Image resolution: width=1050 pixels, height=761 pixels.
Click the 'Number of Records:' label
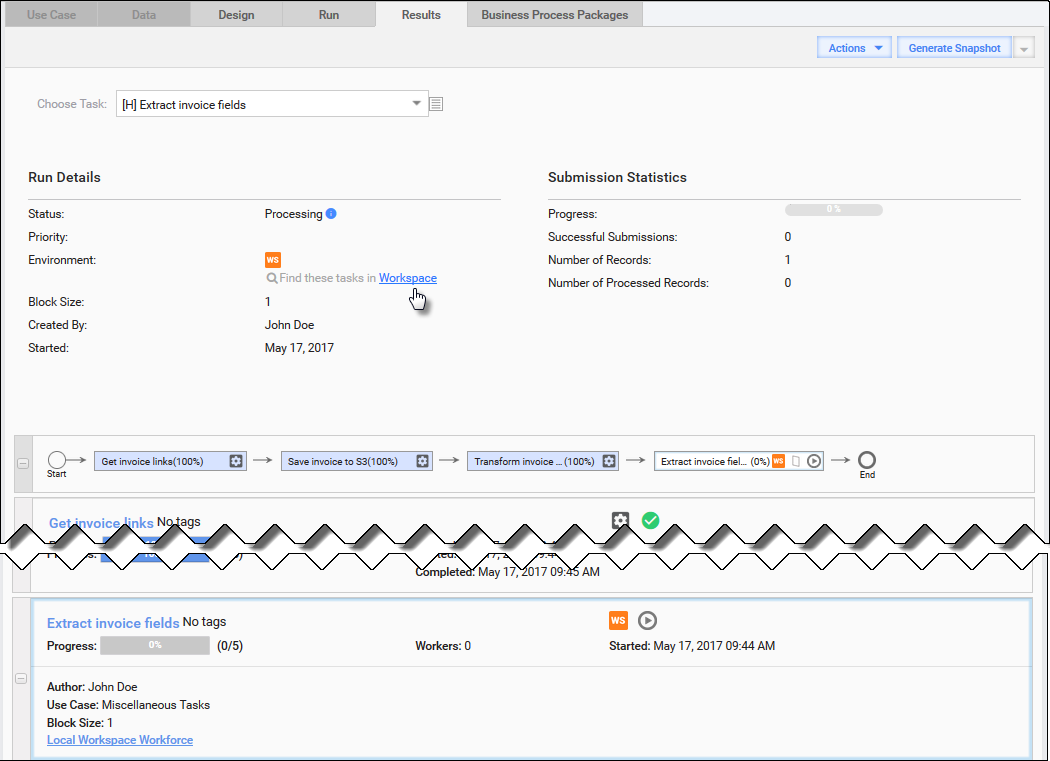coord(599,260)
